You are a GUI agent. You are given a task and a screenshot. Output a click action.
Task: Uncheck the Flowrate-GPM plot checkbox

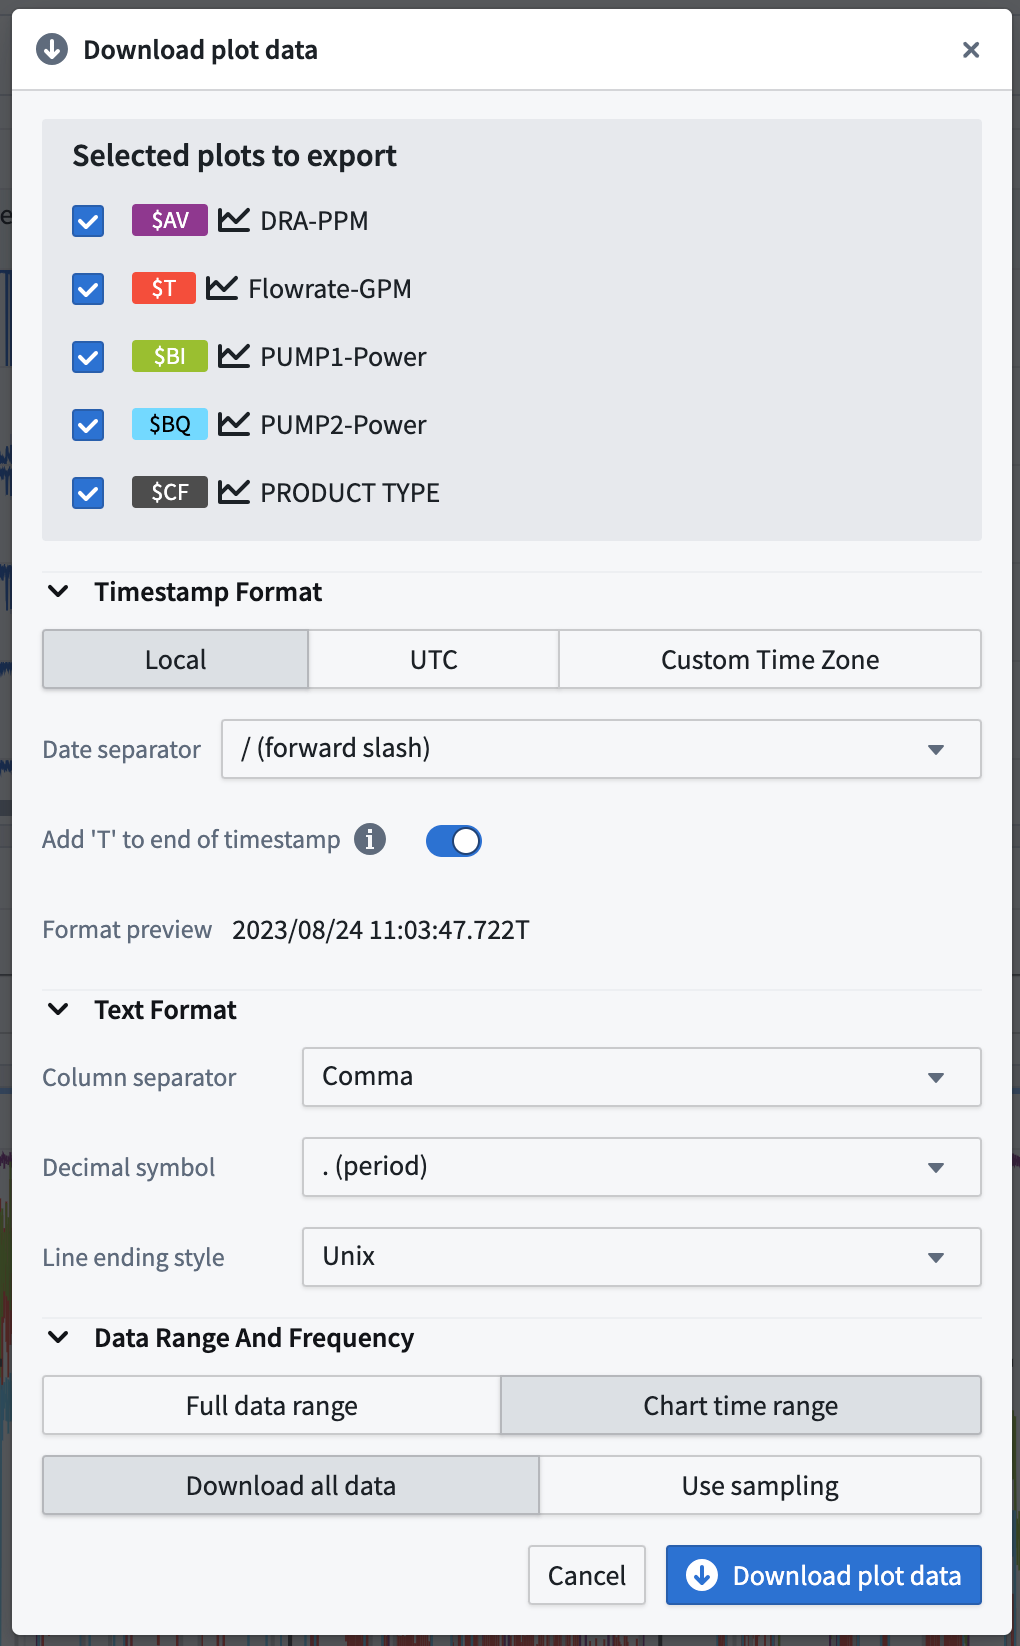88,289
